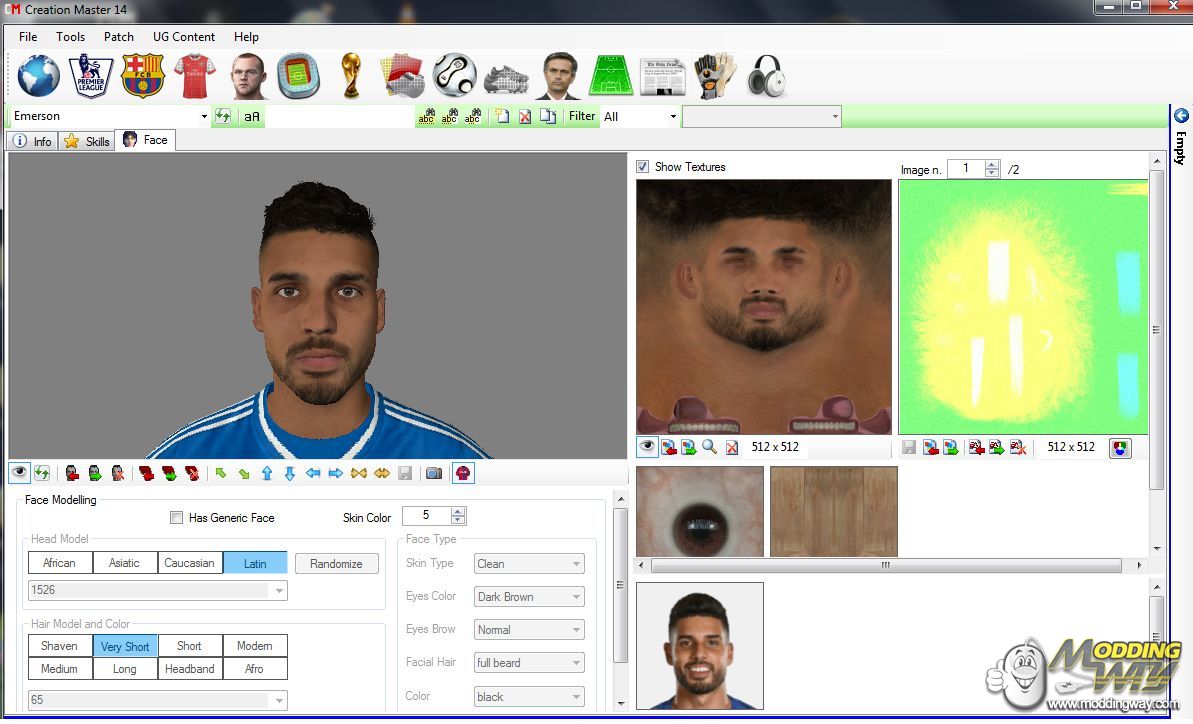The image size is (1193, 724).
Task: Open the FC Barcelona teams icon
Action: click(142, 76)
